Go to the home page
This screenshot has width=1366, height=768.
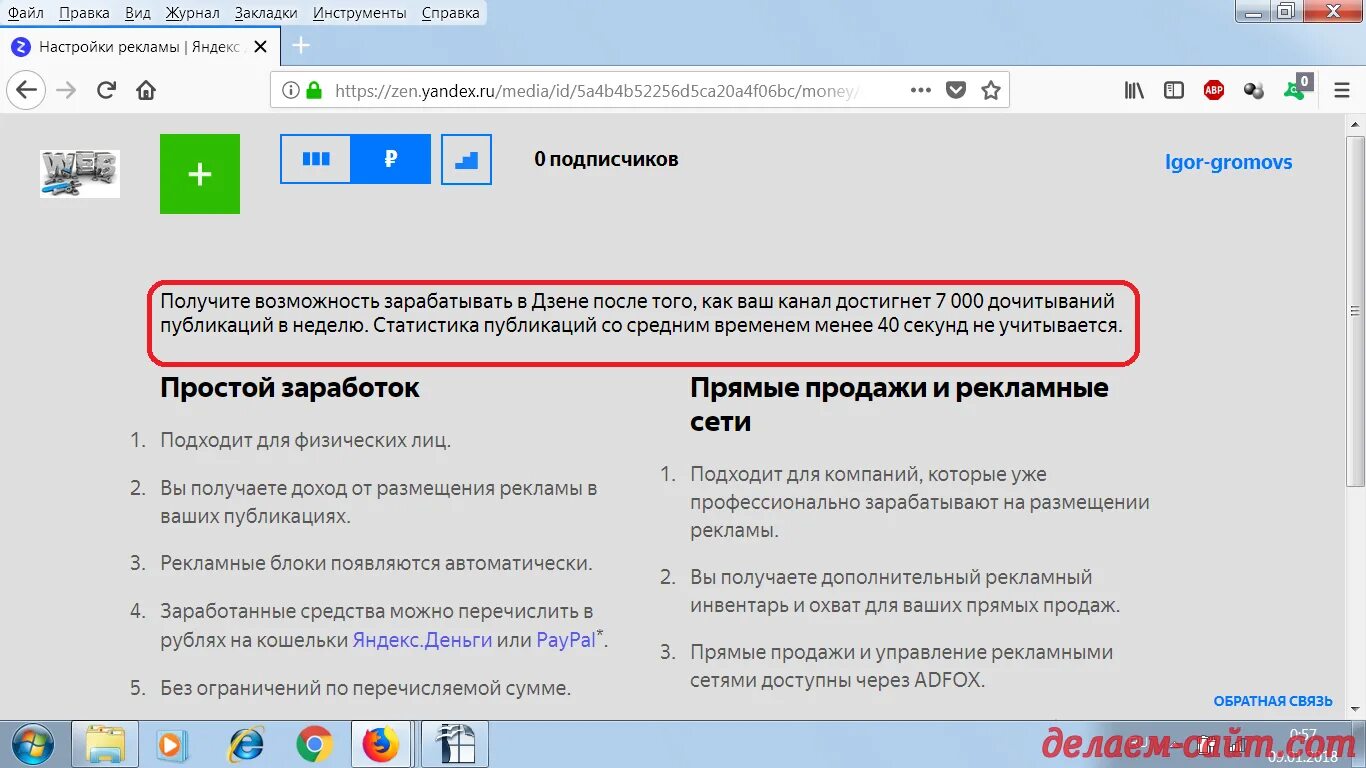146,90
